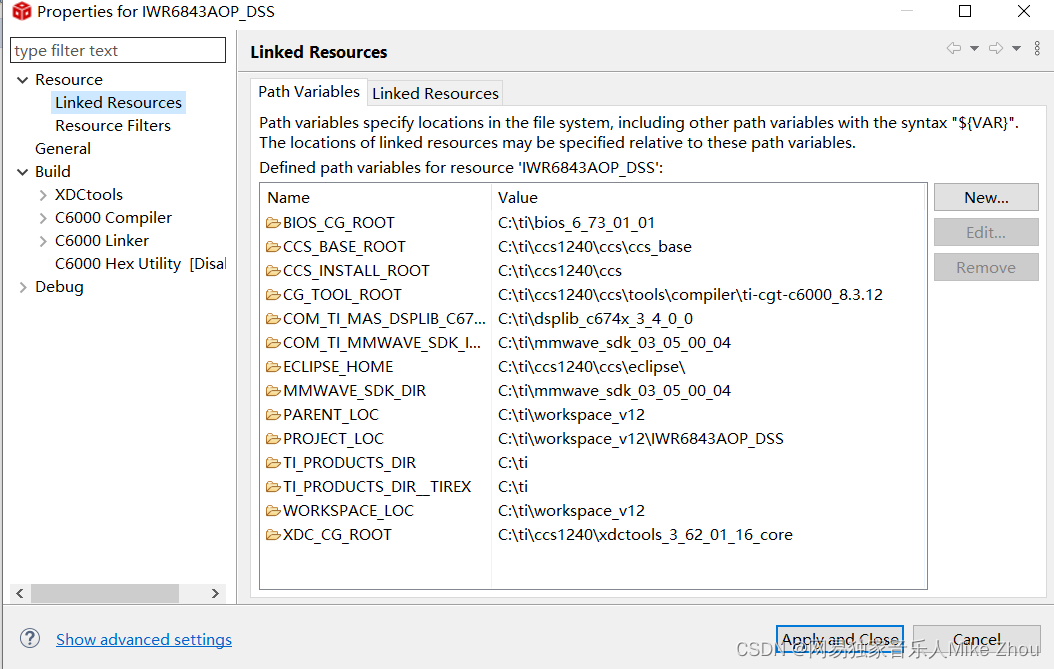Click the left scroll arrow below the tree
Viewport: 1054px width, 669px height.
(x=19, y=593)
